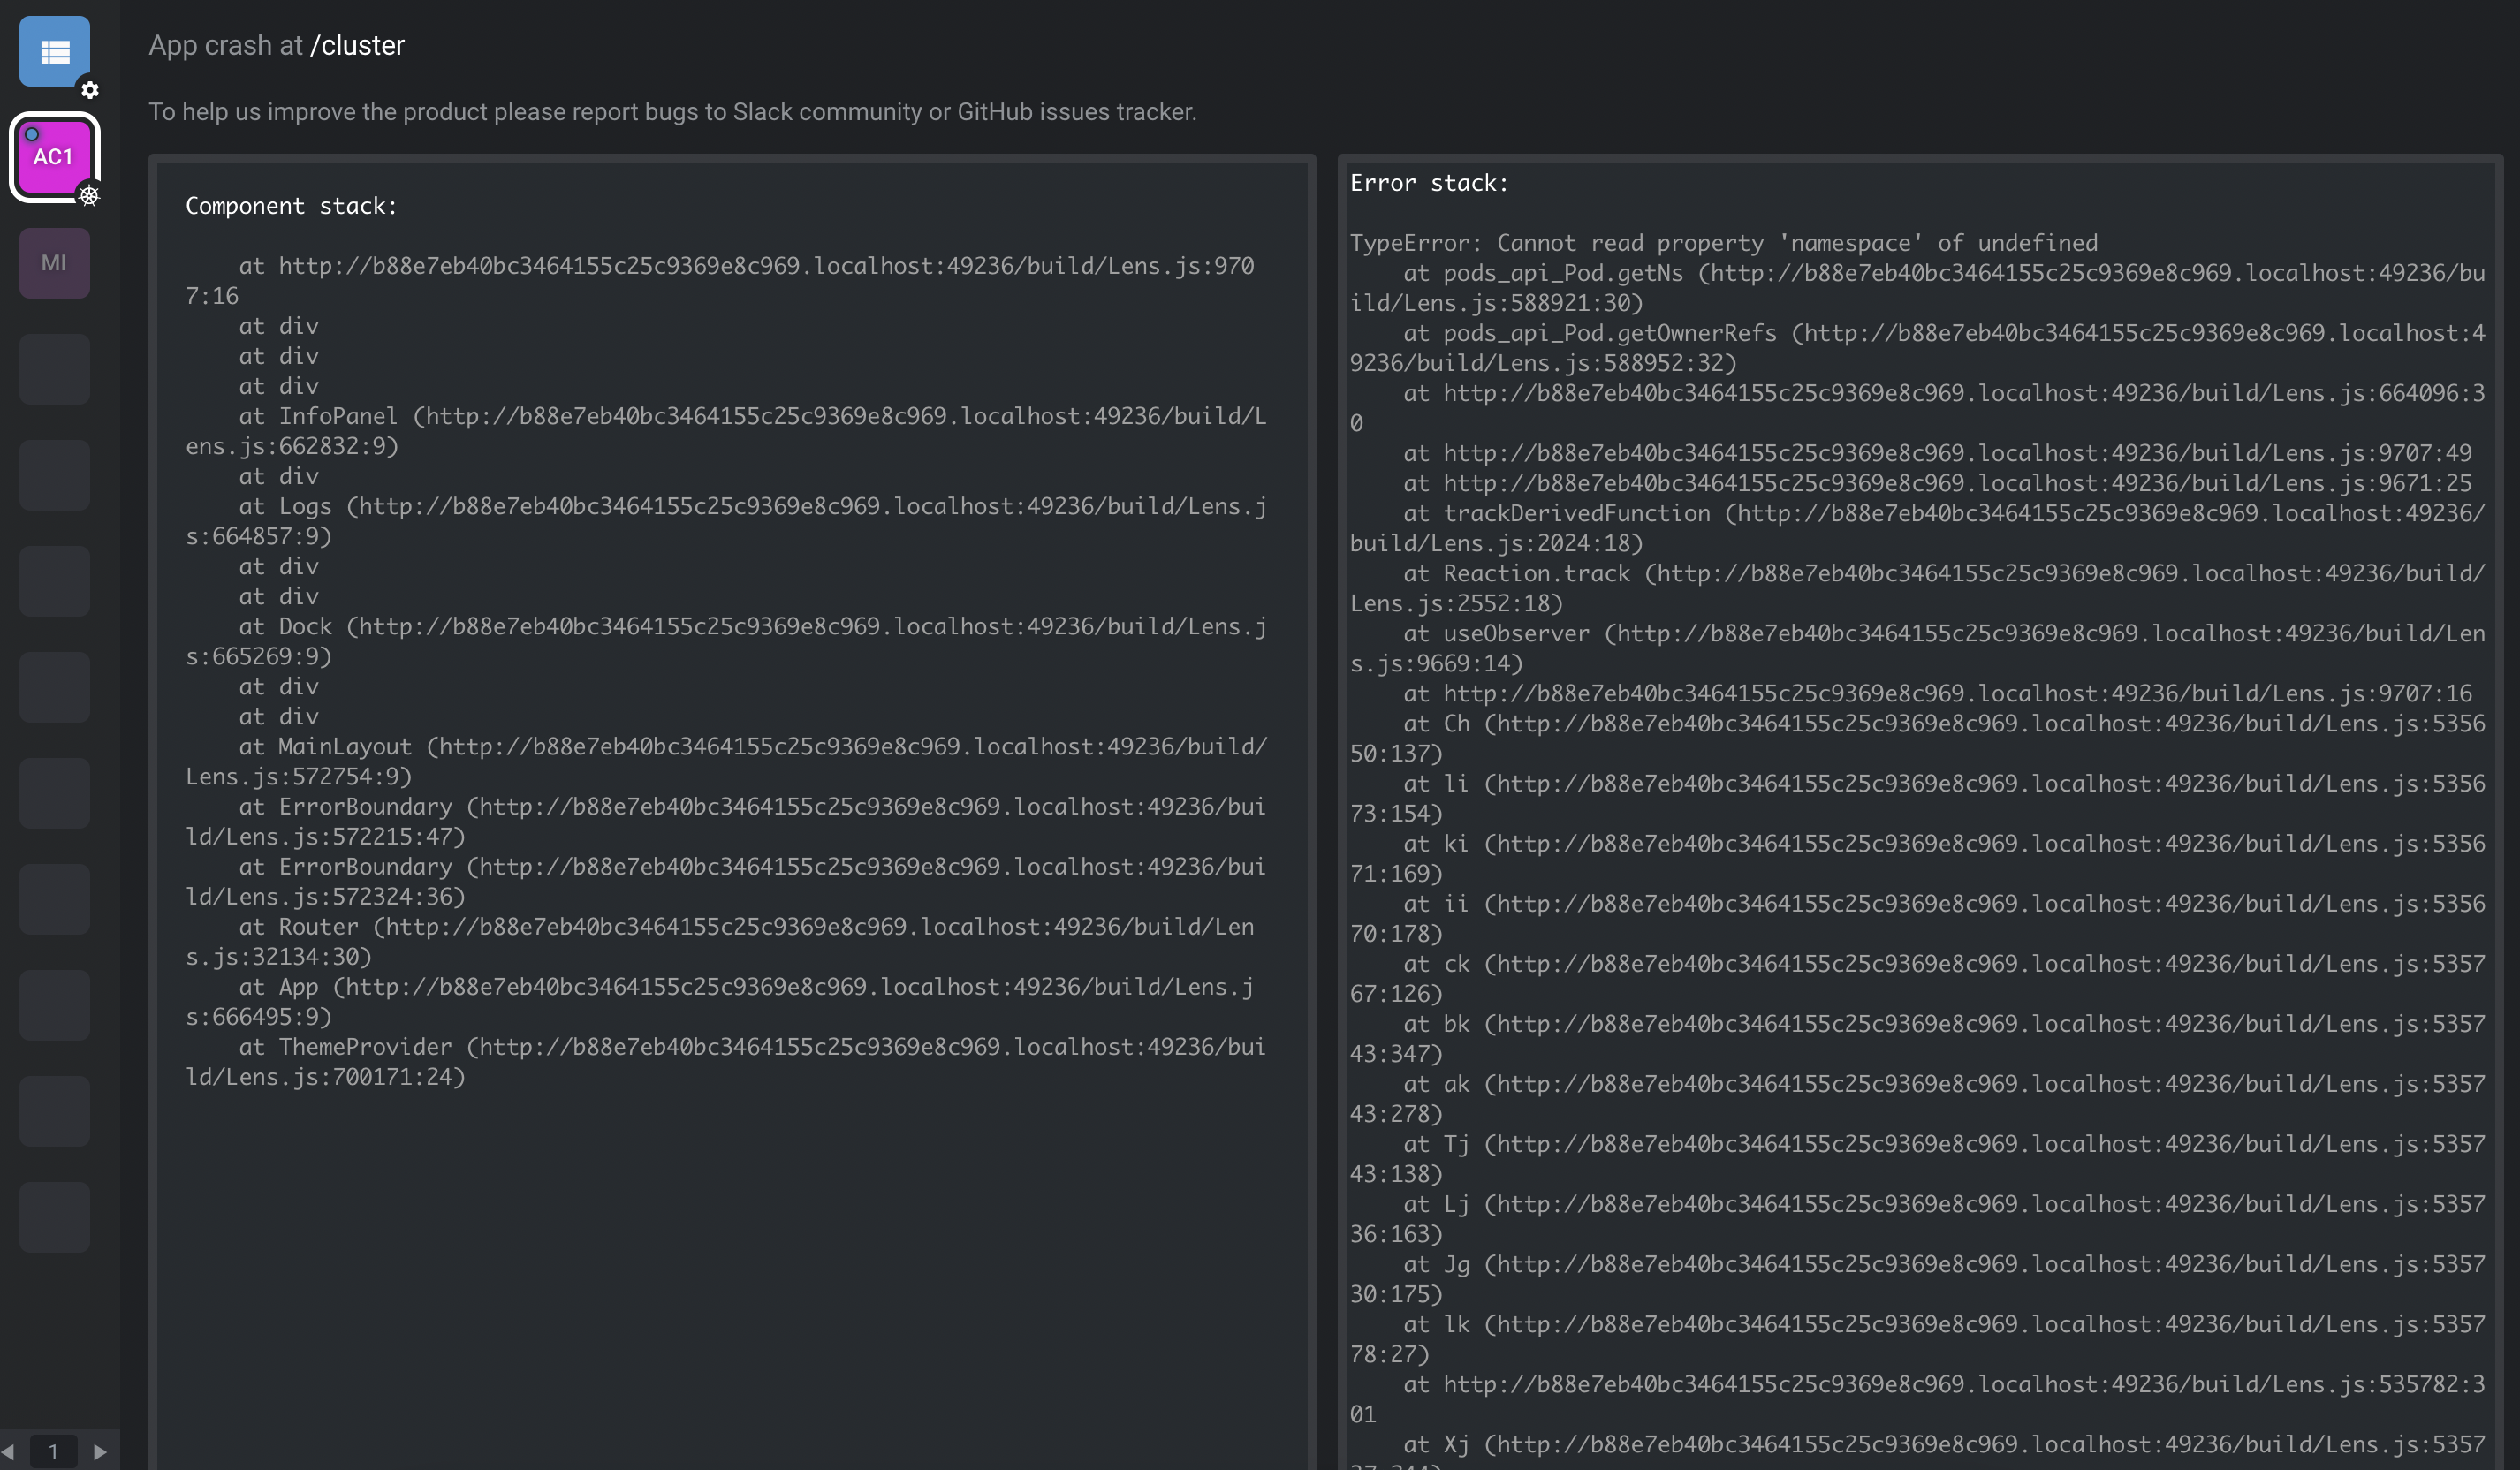Click the pods_api_Pod.getNs stack line
This screenshot has width=2520, height=1470.
pos(1917,288)
